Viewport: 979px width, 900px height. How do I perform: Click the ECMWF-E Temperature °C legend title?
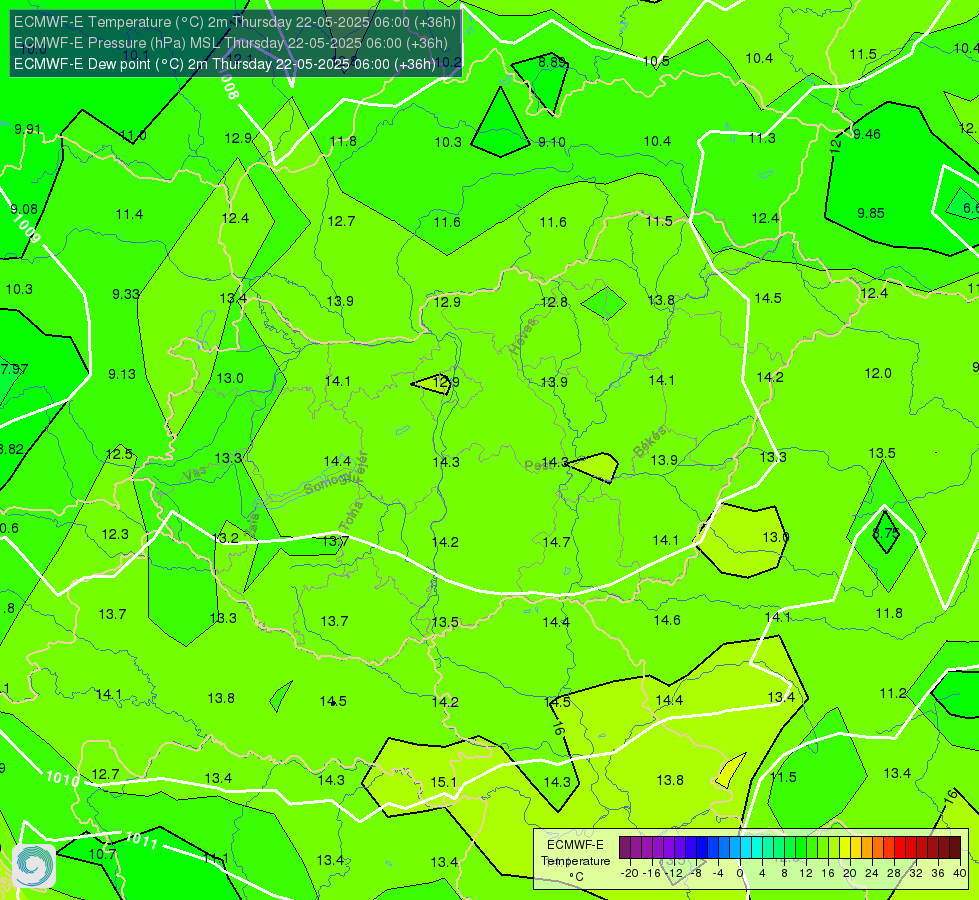pos(575,861)
